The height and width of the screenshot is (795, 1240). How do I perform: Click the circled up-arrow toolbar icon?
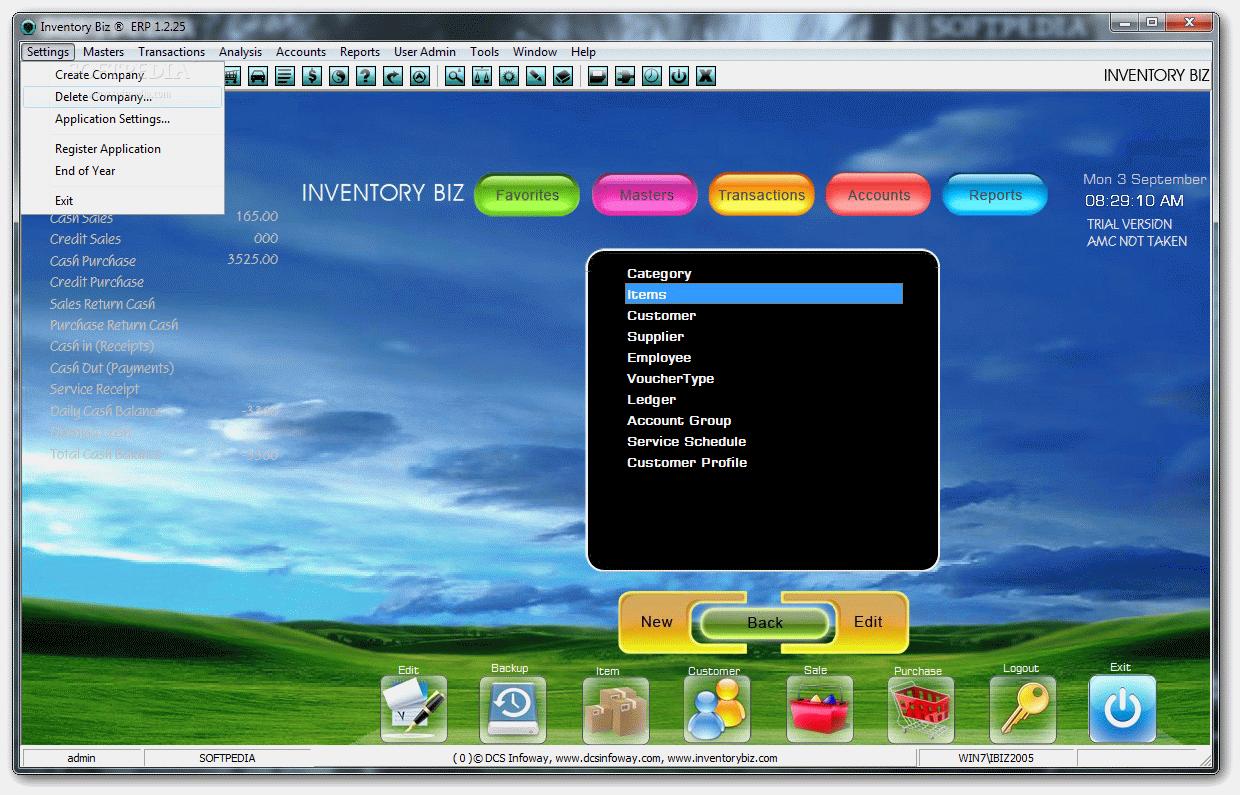click(x=420, y=76)
